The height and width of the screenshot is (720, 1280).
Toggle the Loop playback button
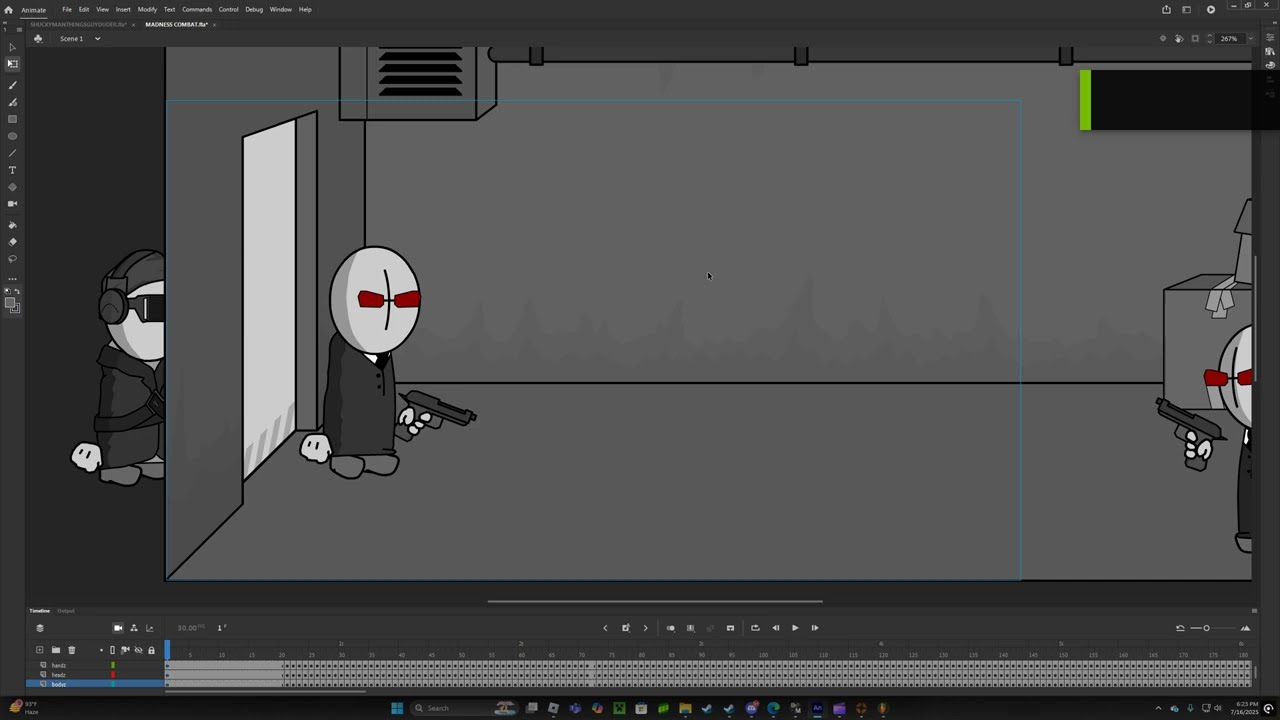point(755,628)
